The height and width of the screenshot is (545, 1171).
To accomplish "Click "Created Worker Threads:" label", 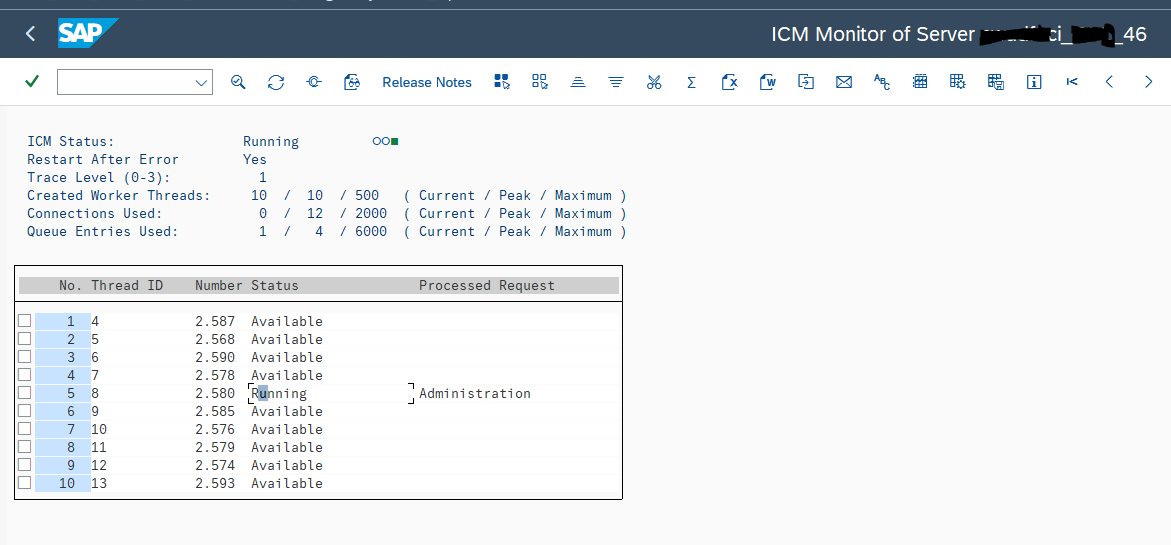I will (x=119, y=196).
